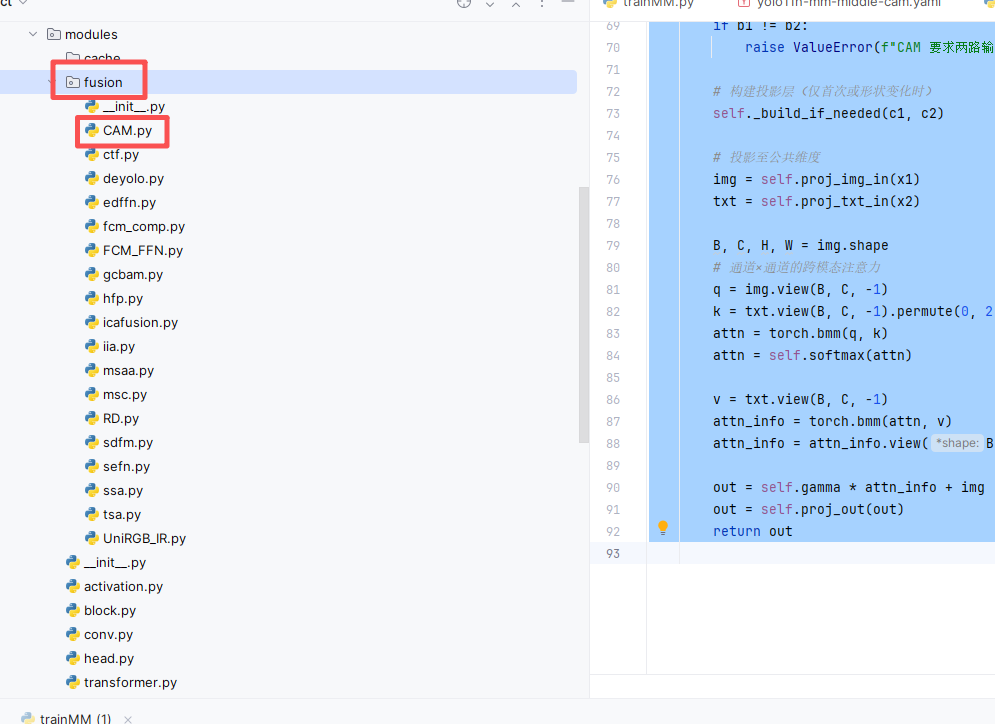This screenshot has width=995, height=724.
Task: Click the Python icon of deyolo.py
Action: [x=92, y=178]
